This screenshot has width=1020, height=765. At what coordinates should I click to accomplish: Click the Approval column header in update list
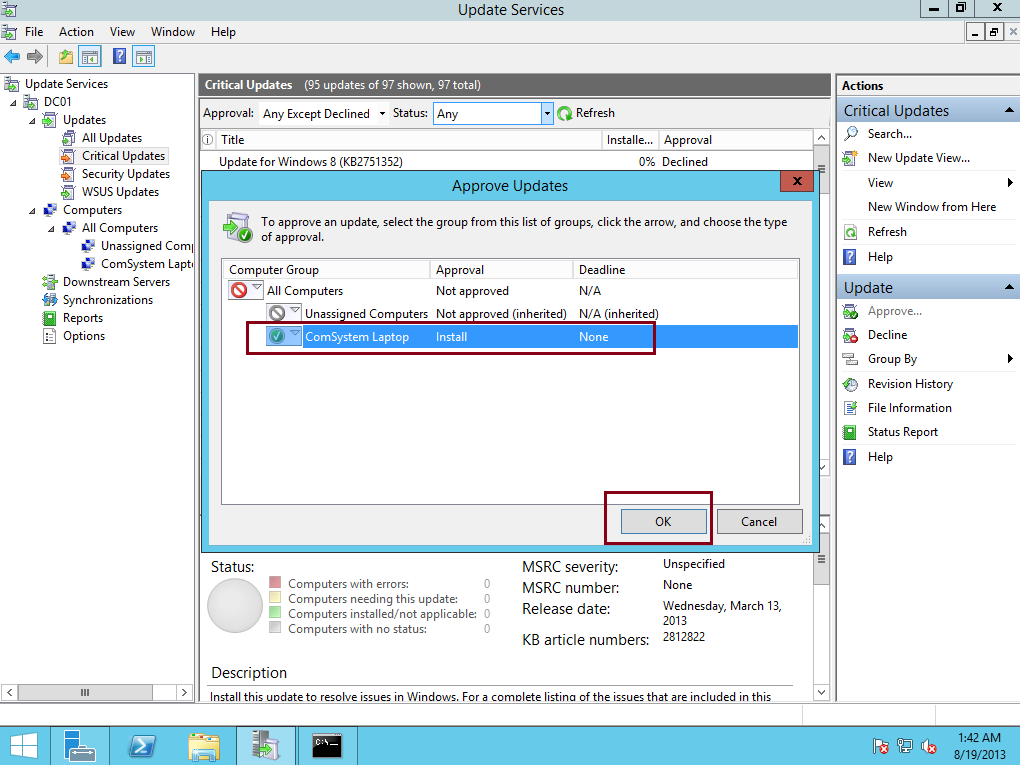tap(735, 139)
